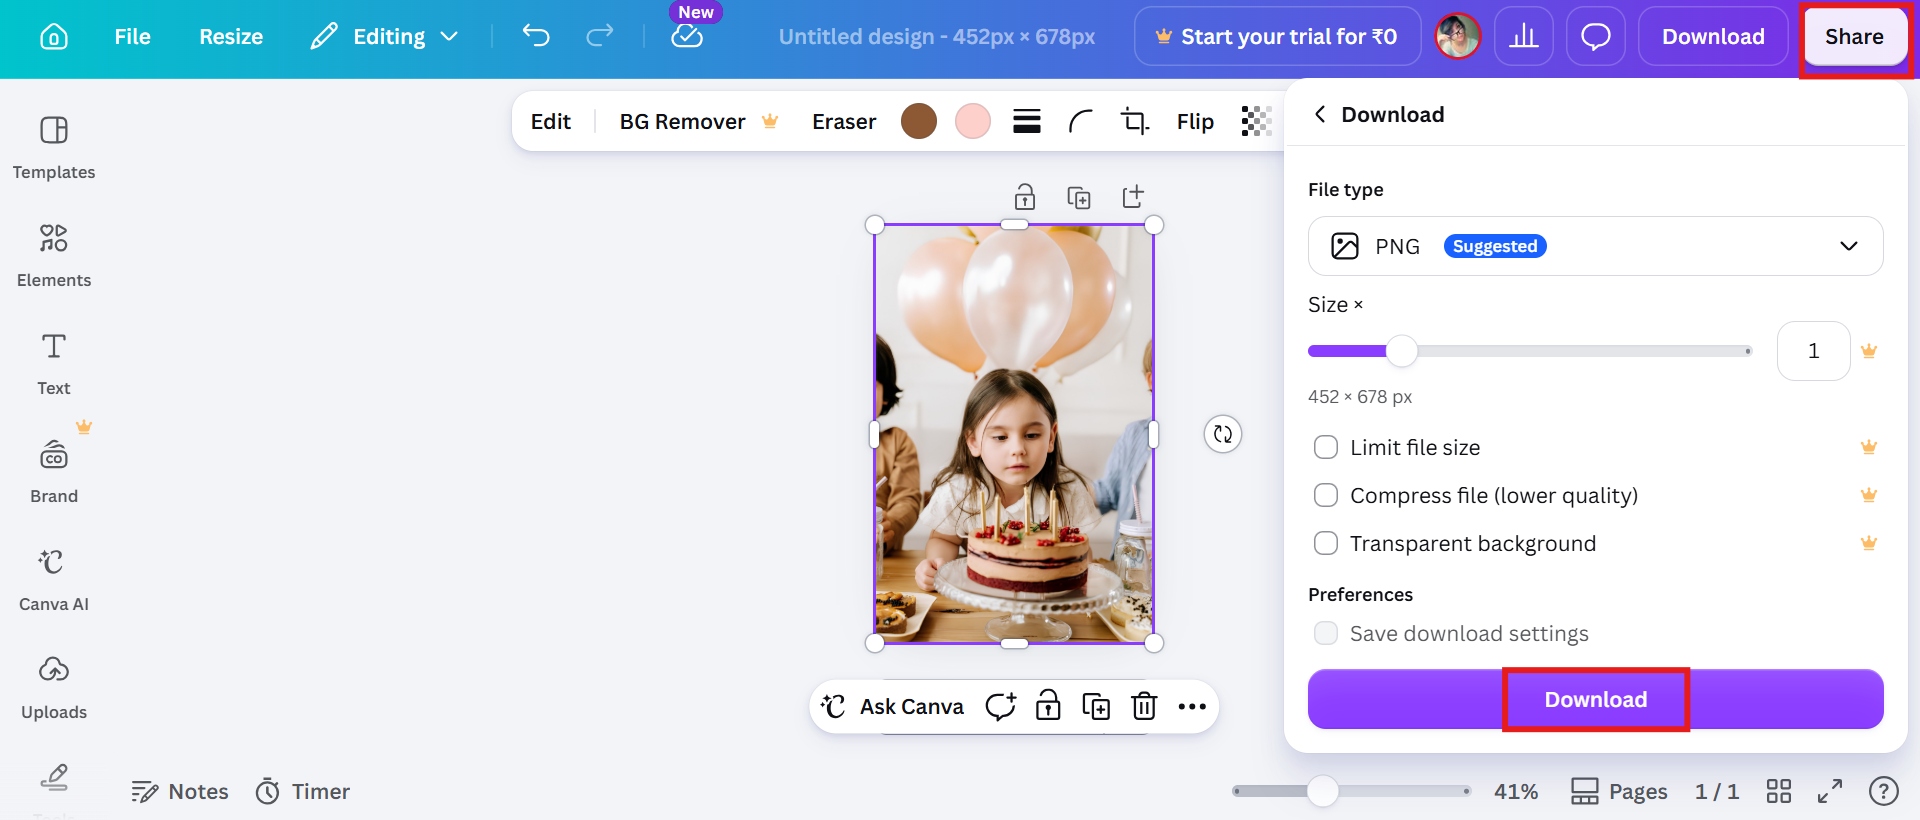Open the File menu

click(x=132, y=37)
